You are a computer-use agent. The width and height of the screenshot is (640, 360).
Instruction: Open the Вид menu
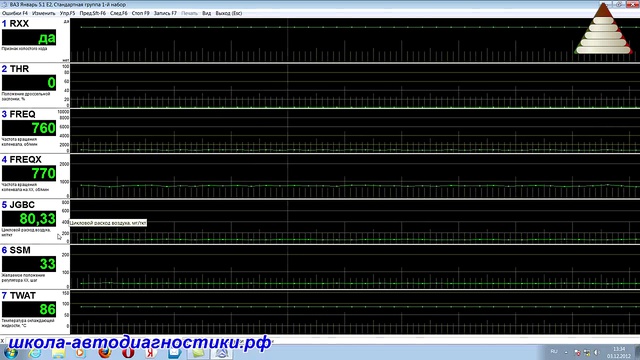coord(207,13)
